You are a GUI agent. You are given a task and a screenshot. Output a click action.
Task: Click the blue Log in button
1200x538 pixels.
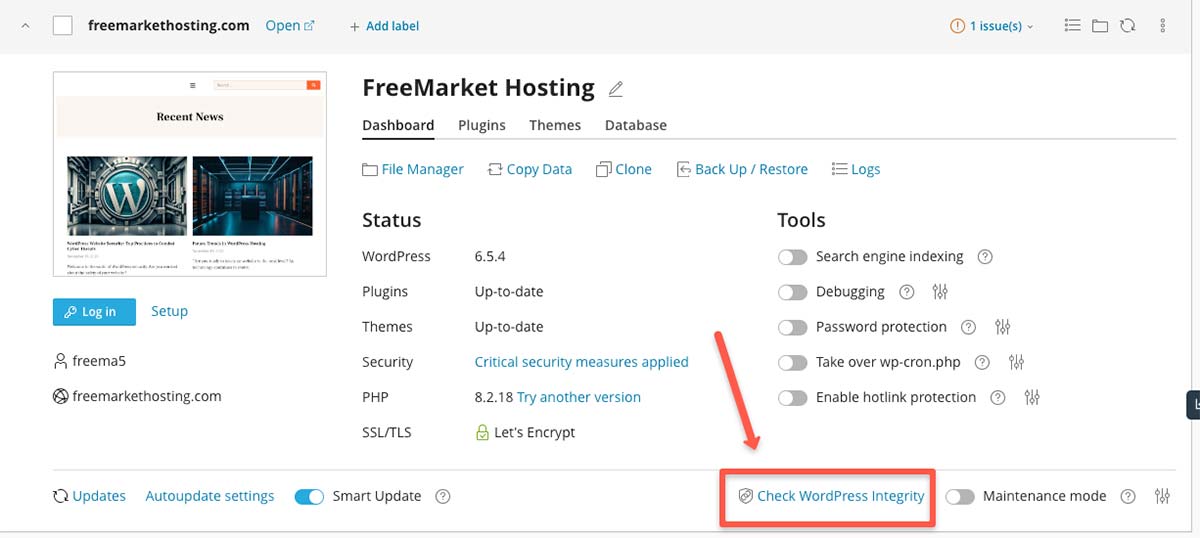[92, 312]
